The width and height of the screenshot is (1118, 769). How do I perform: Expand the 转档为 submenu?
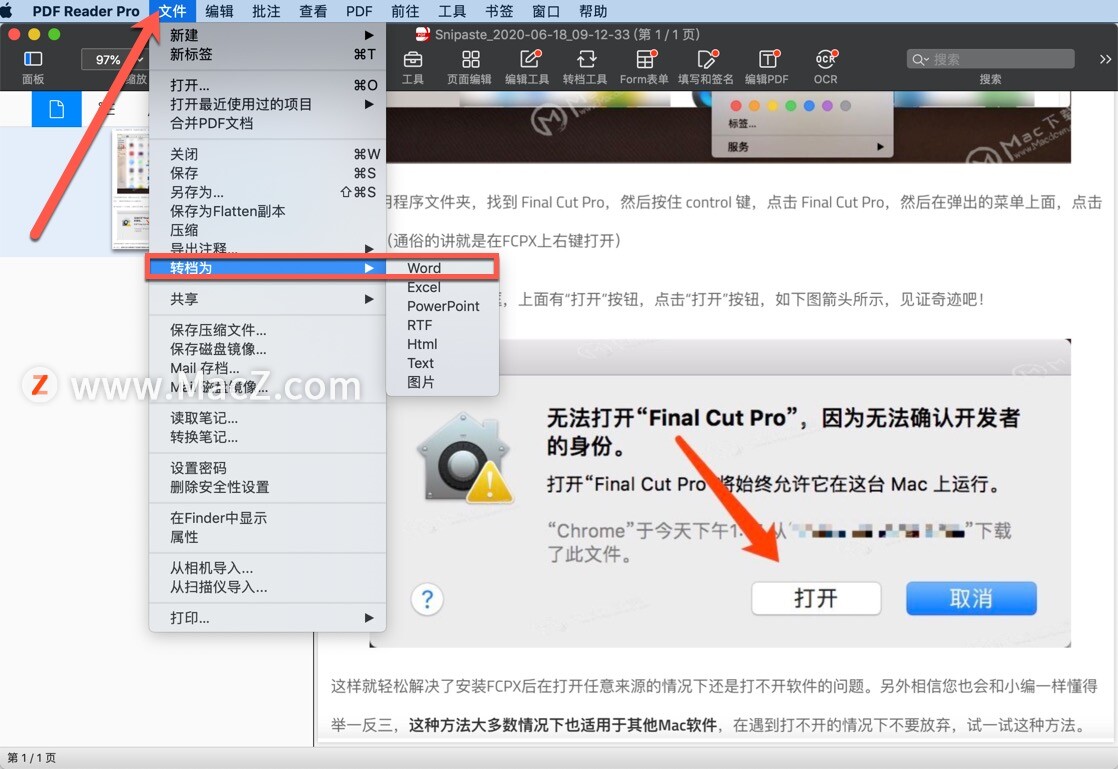click(267, 268)
